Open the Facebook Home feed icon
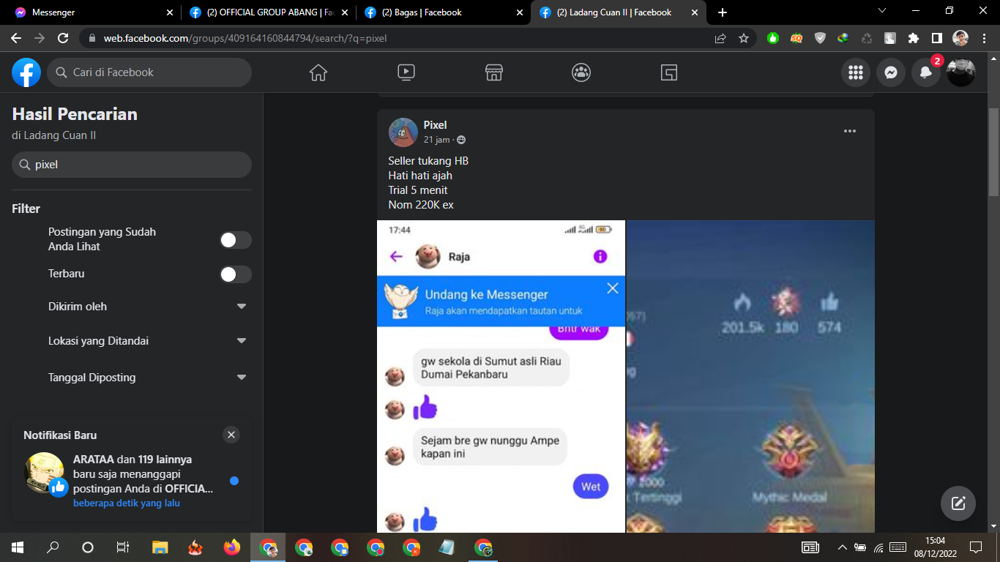Screen dimensions: 1000x562 pos(318,72)
